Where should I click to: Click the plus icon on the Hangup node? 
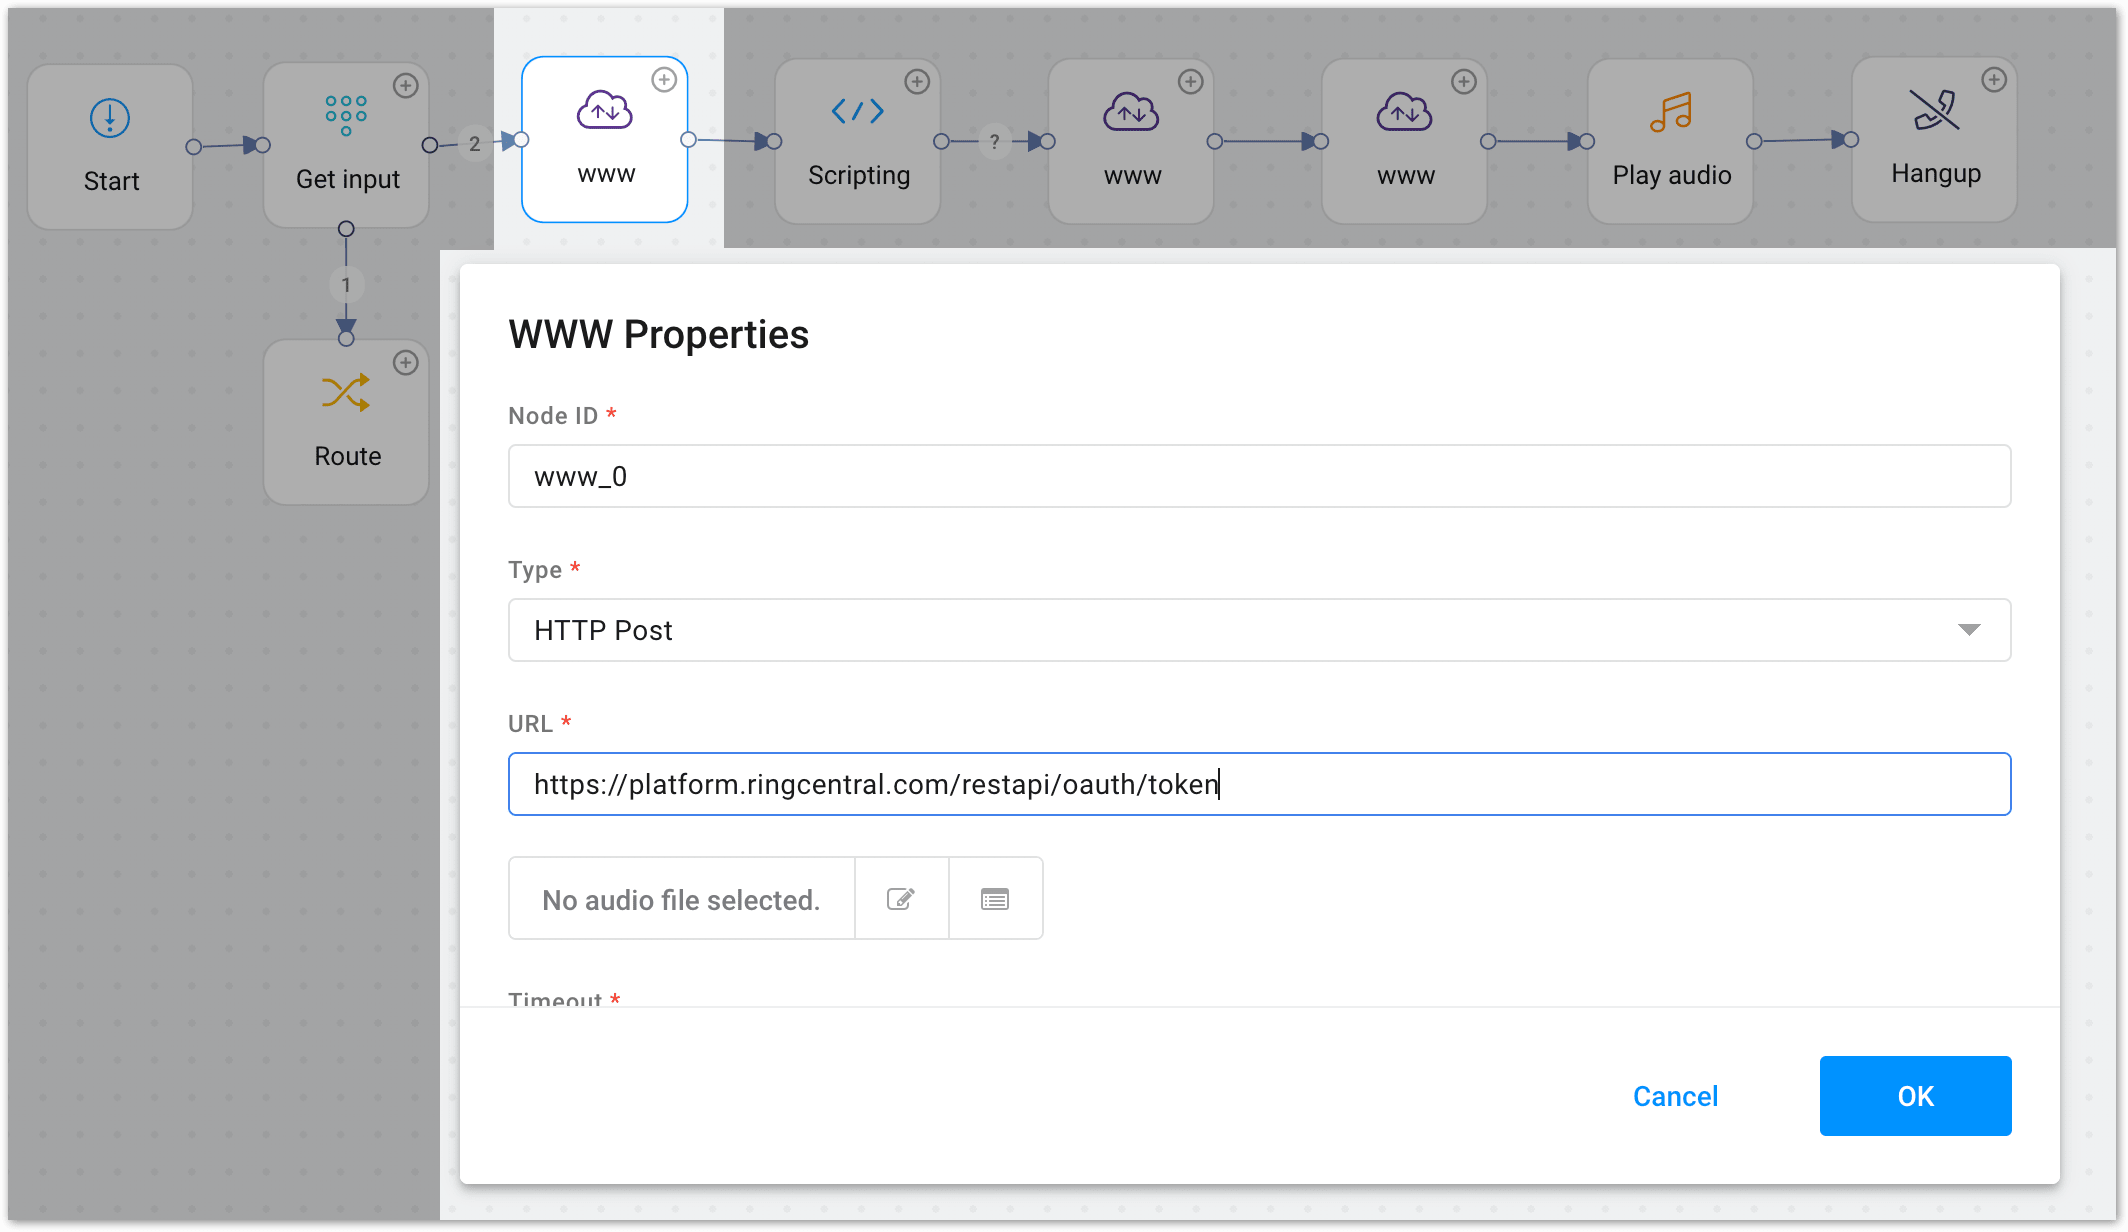pyautogui.click(x=1995, y=79)
